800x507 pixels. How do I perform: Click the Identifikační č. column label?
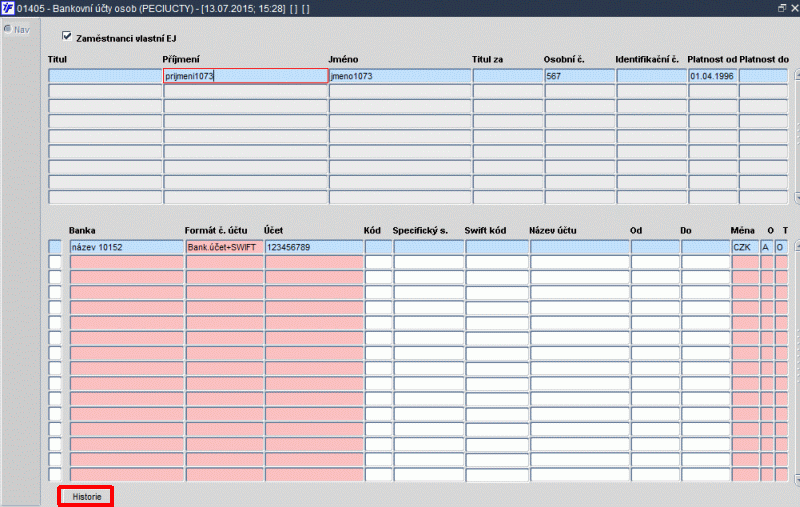click(647, 59)
